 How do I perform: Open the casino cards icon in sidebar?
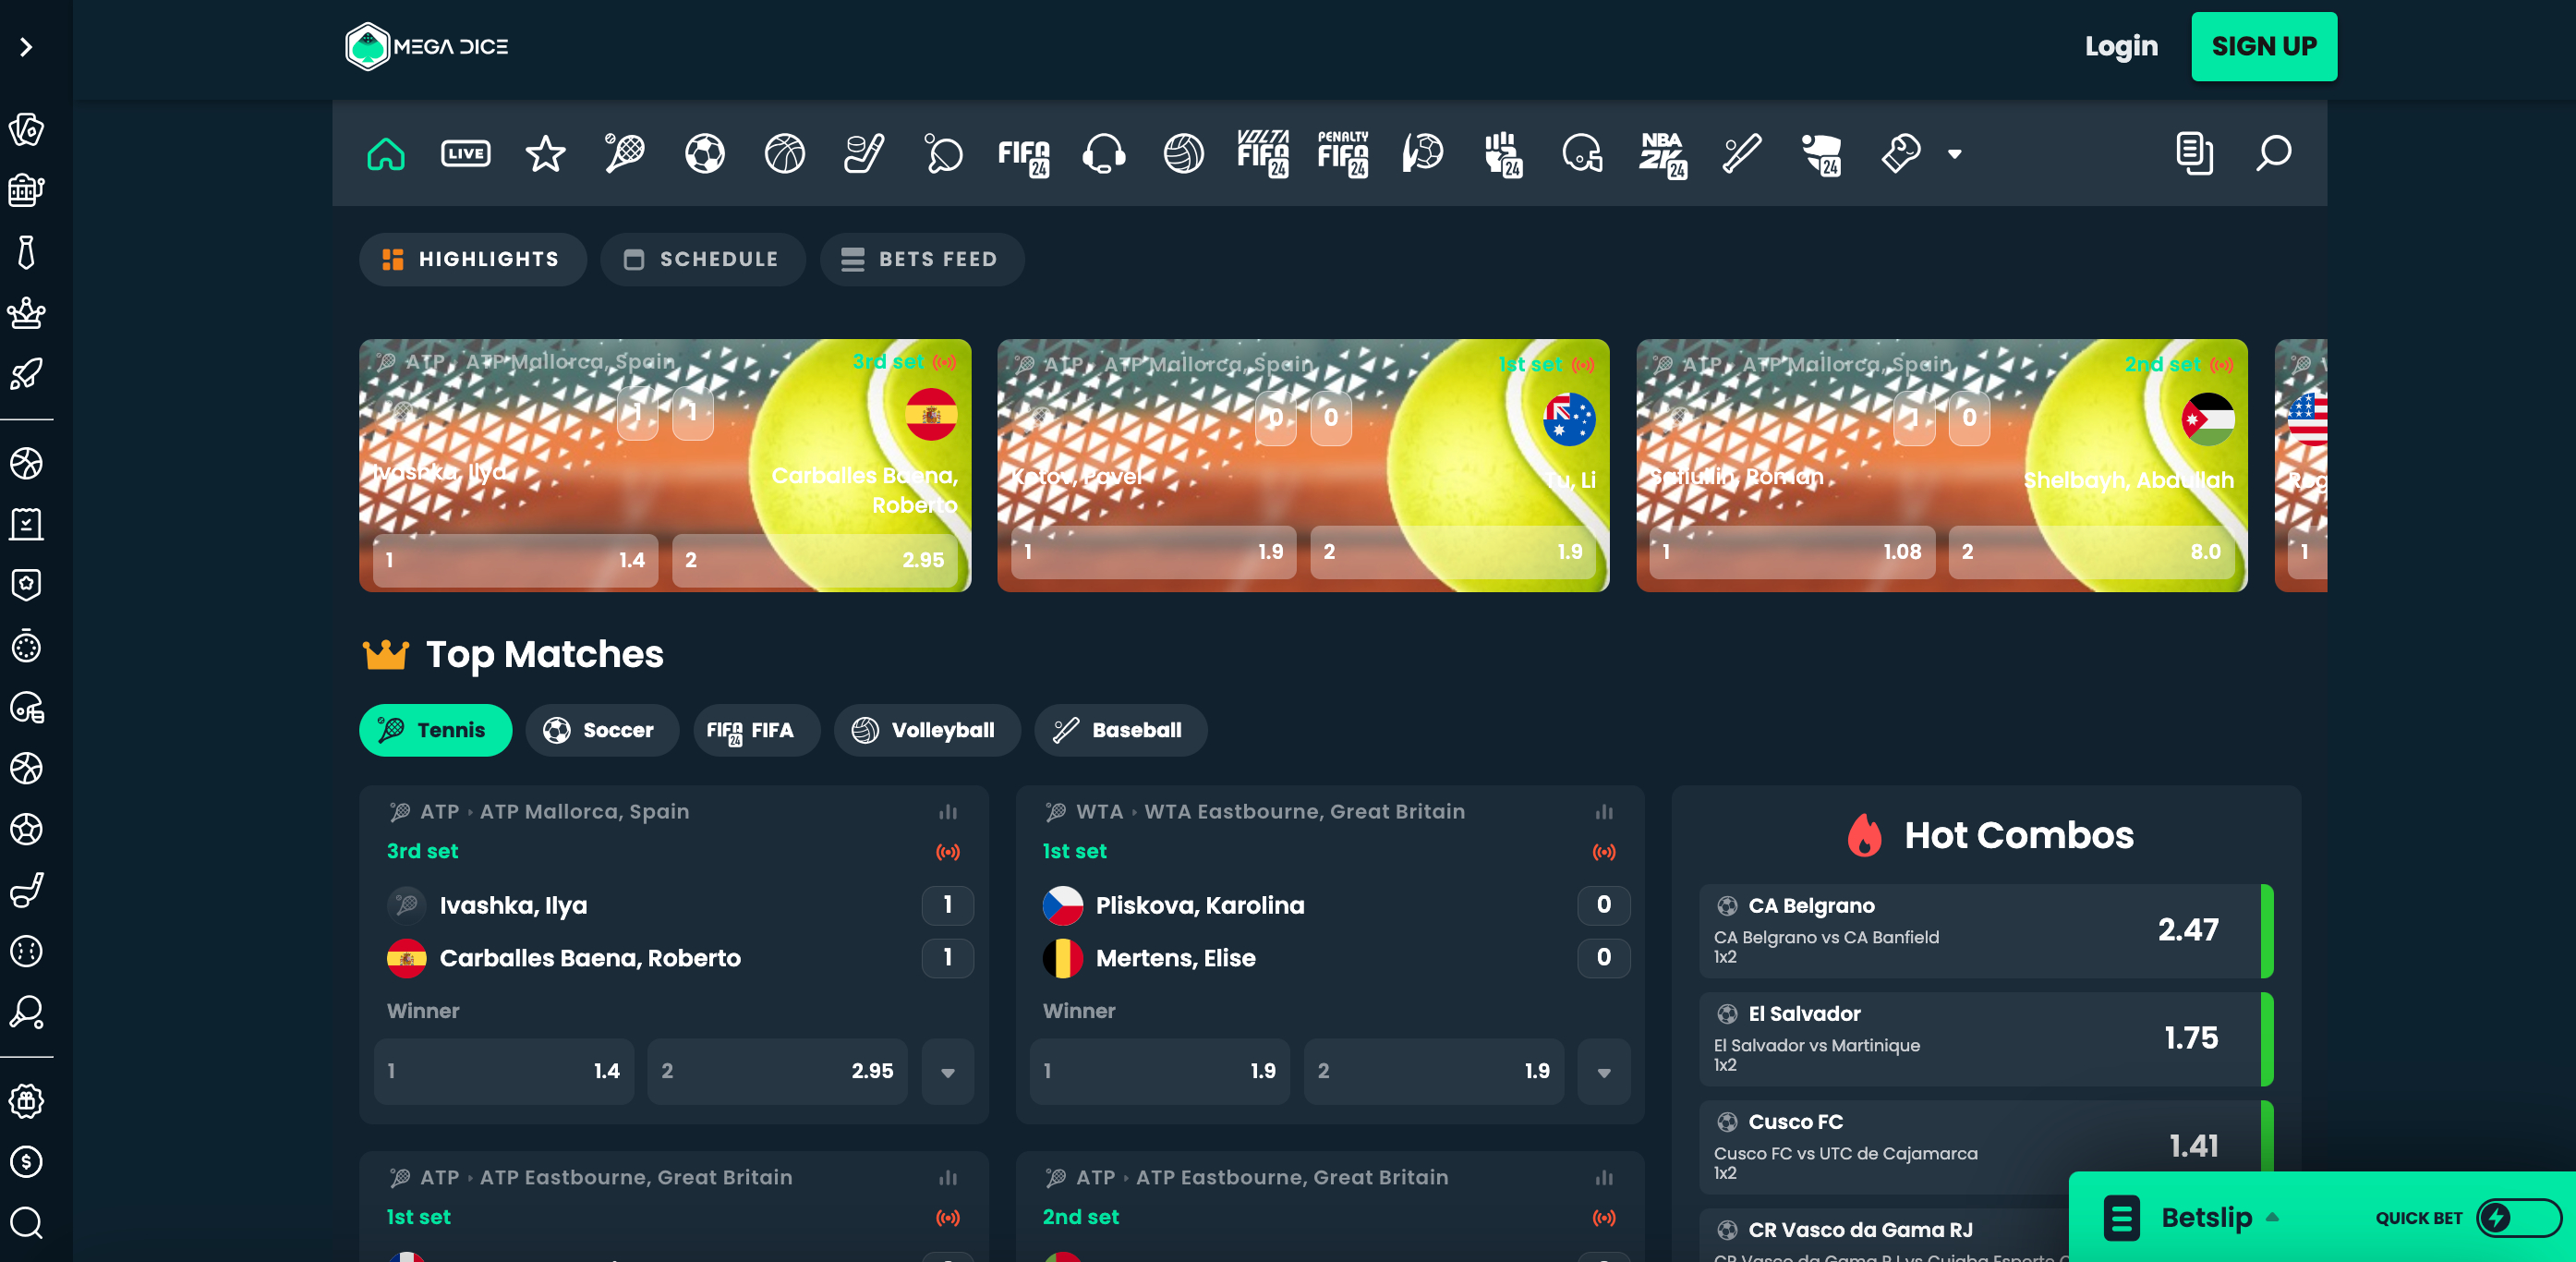tap(27, 129)
